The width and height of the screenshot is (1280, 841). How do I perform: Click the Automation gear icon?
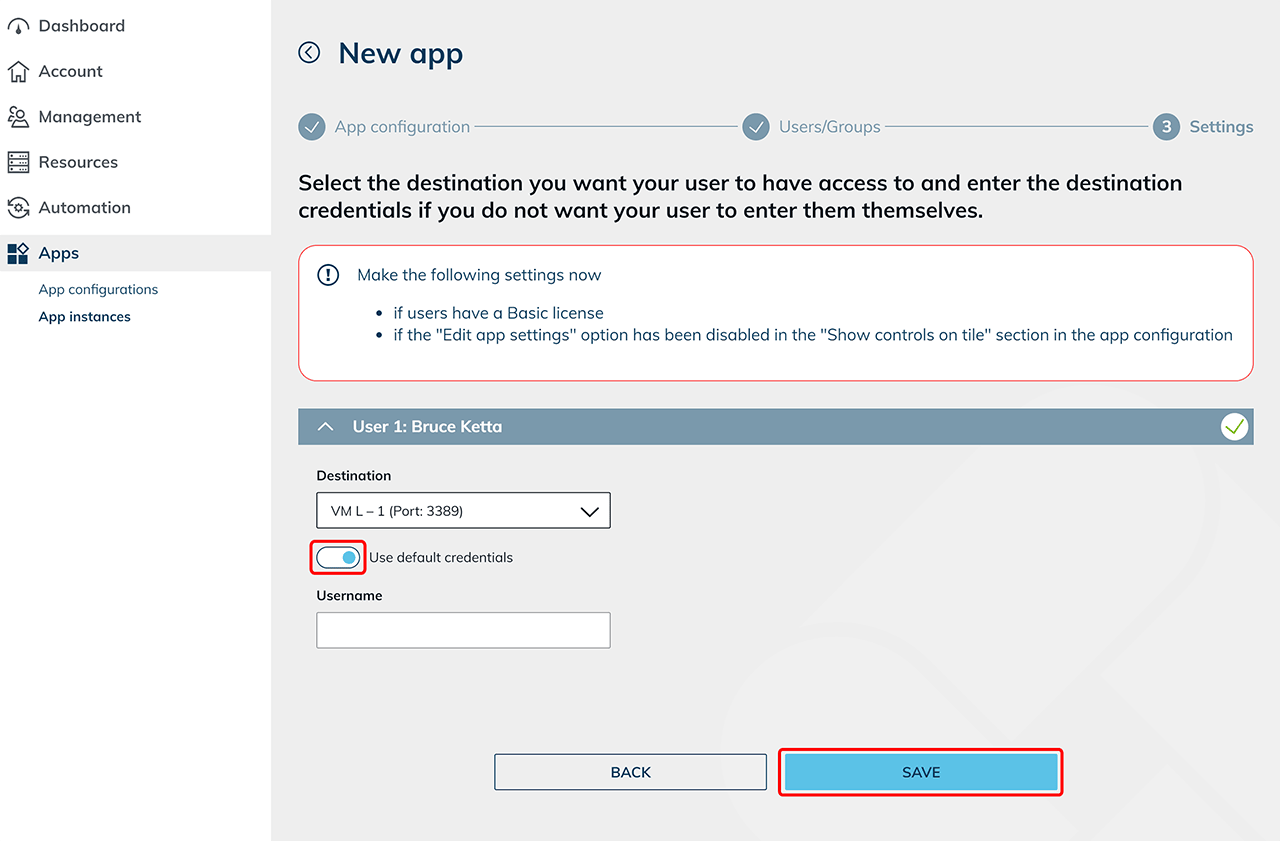point(18,208)
